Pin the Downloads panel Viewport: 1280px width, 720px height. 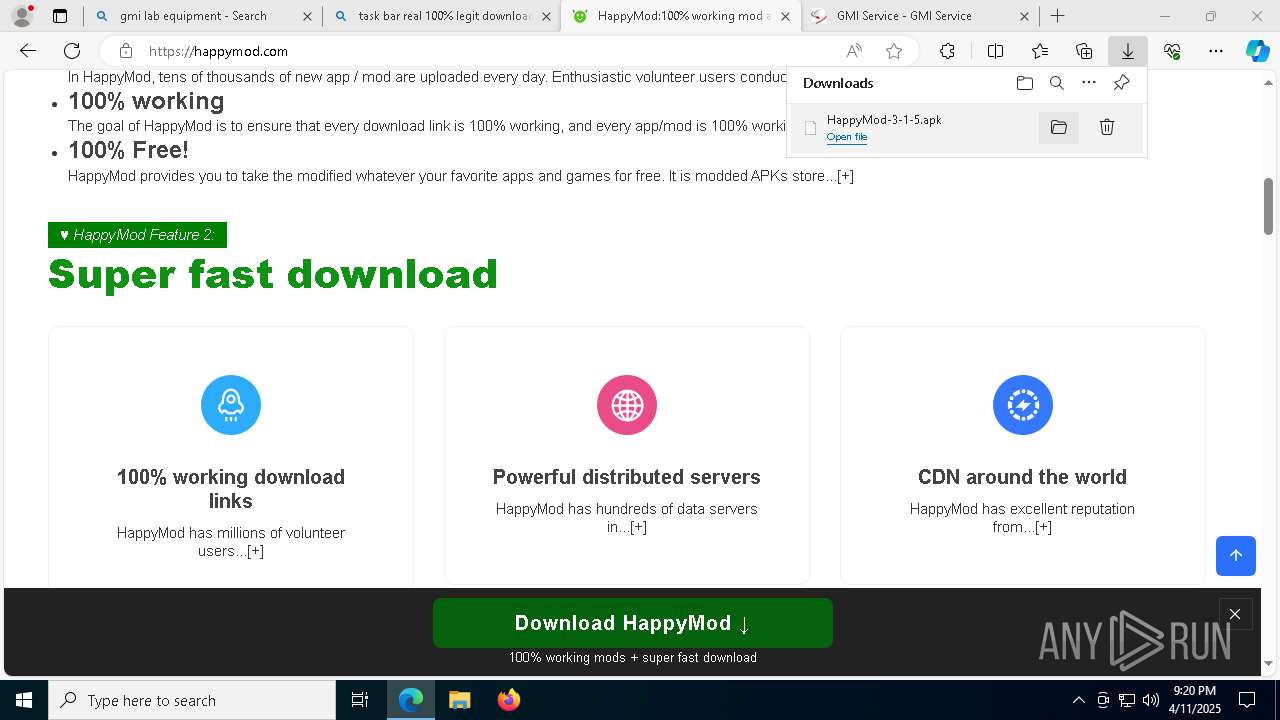pyautogui.click(x=1121, y=83)
